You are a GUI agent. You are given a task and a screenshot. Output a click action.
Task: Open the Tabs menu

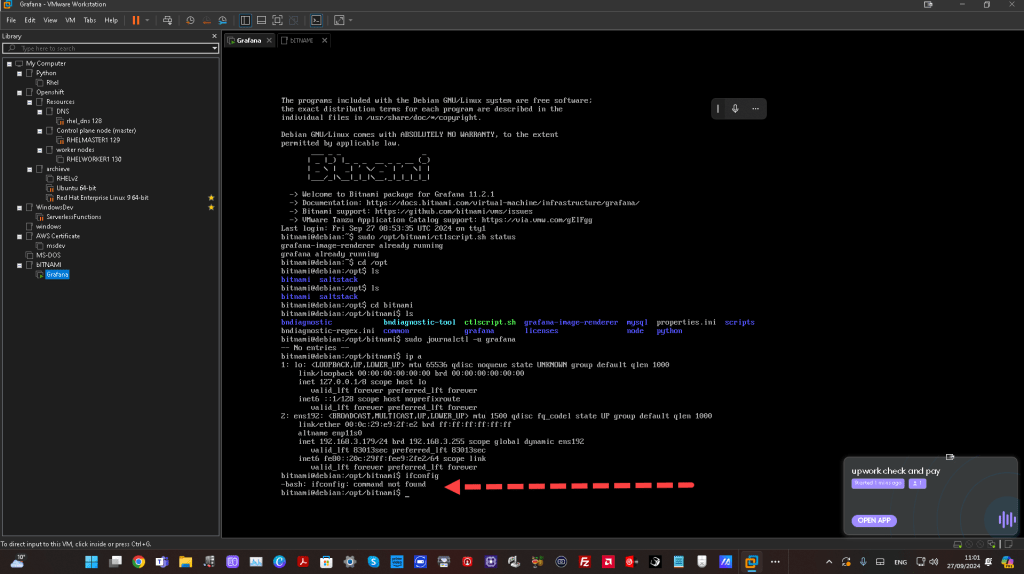tap(90, 20)
